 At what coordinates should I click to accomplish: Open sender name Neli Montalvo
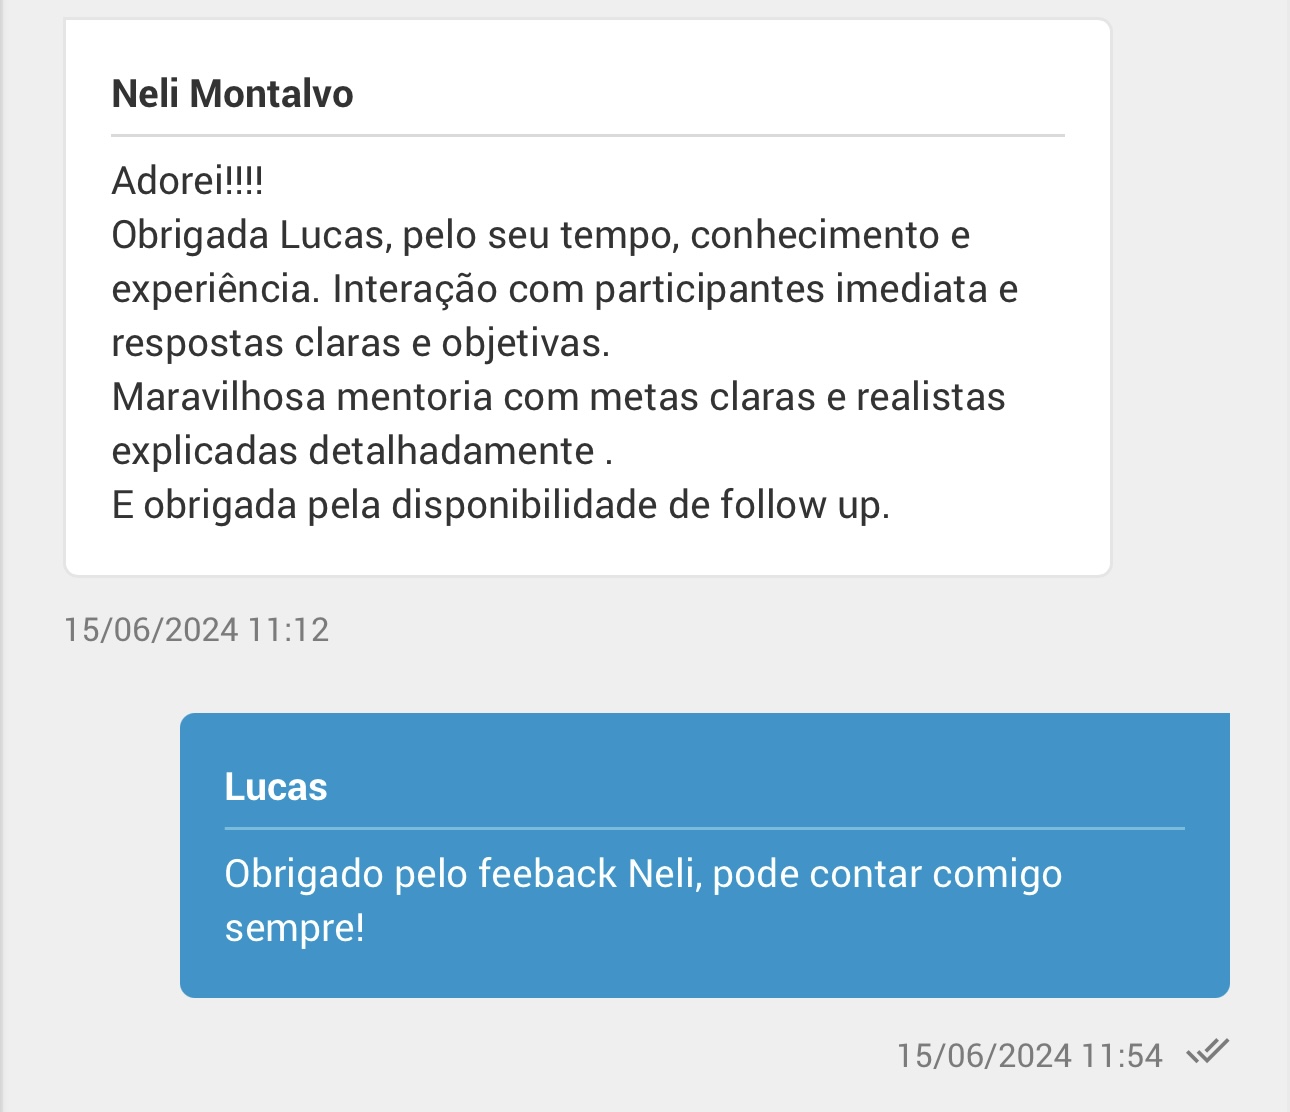[232, 94]
